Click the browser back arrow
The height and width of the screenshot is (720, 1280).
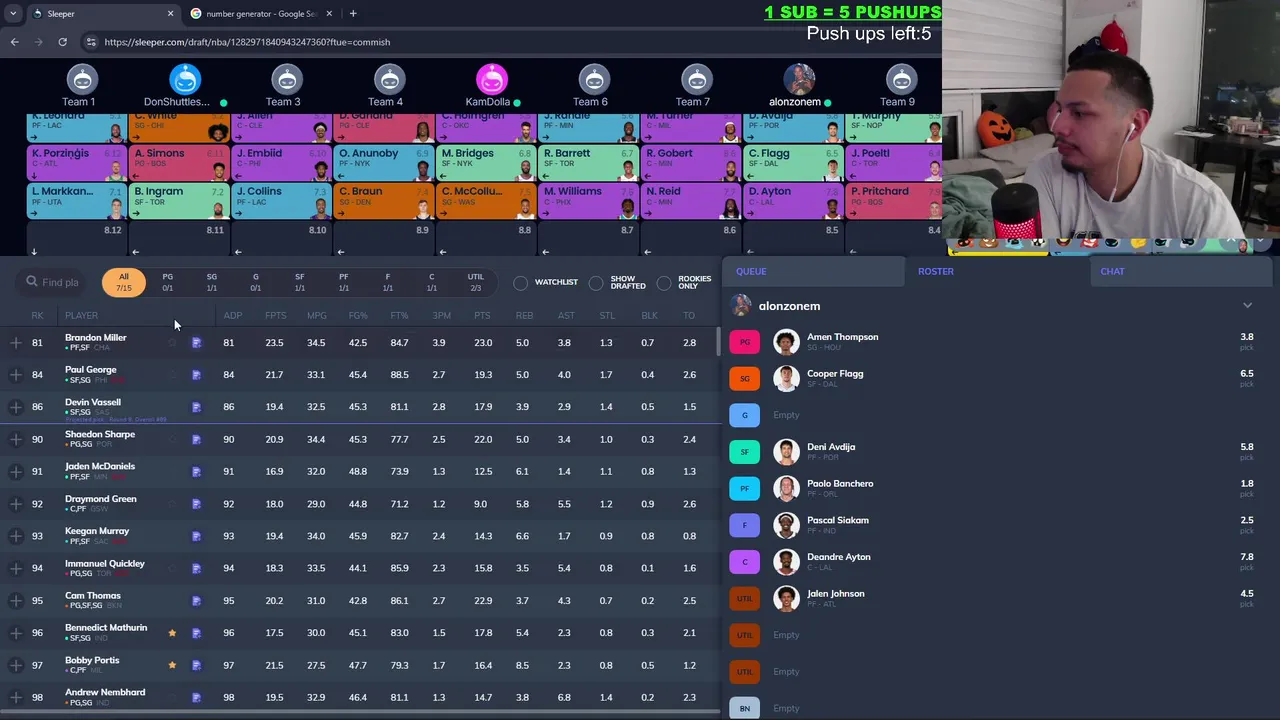(14, 42)
